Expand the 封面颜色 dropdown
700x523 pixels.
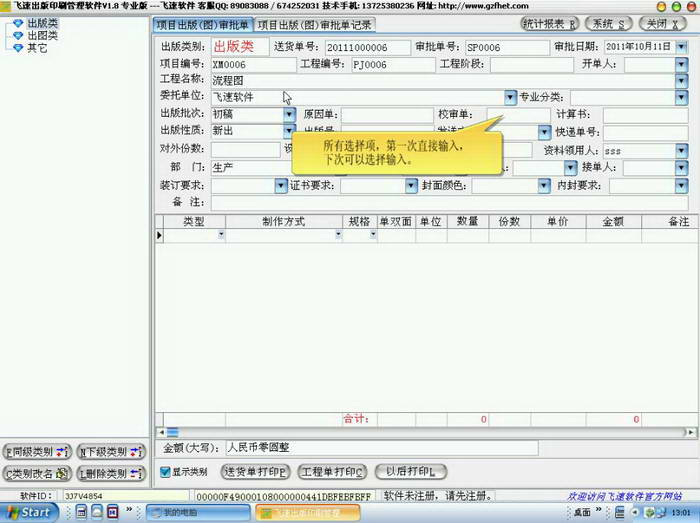click(544, 185)
